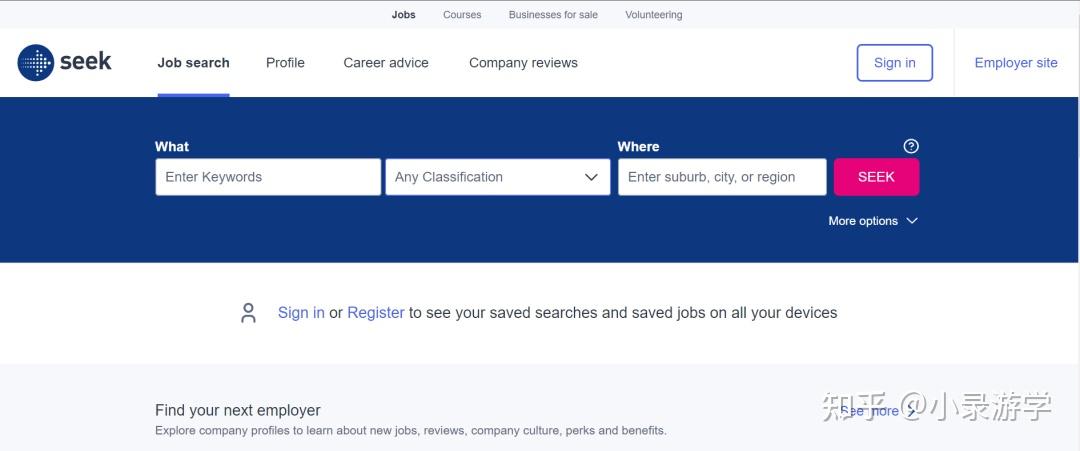Viewport: 1080px width, 451px height.
Task: Open the Any Classification dropdown
Action: tap(497, 177)
